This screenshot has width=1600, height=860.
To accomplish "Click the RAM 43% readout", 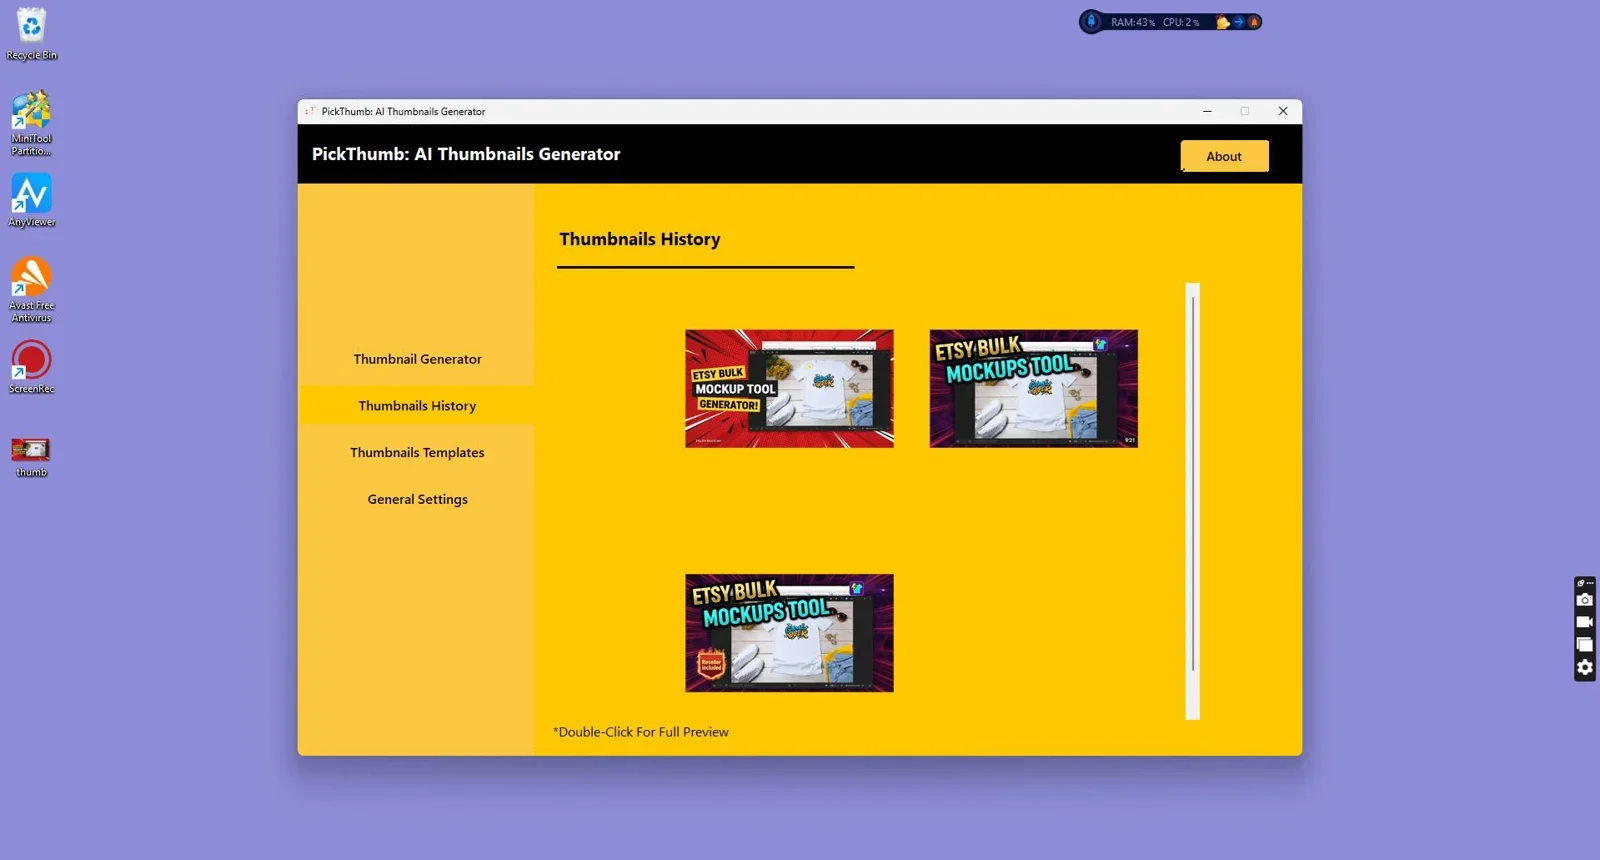I will pyautogui.click(x=1133, y=22).
